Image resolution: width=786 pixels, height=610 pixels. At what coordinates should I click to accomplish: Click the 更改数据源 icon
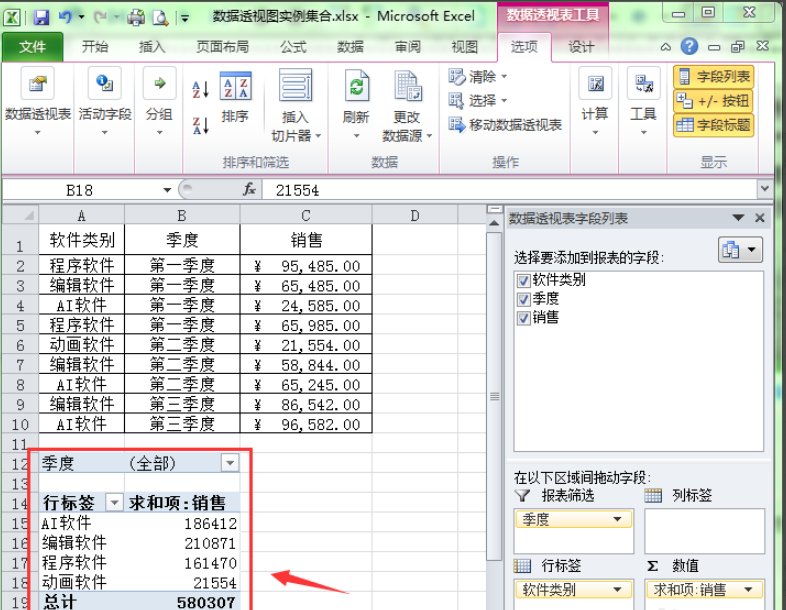coord(407,85)
